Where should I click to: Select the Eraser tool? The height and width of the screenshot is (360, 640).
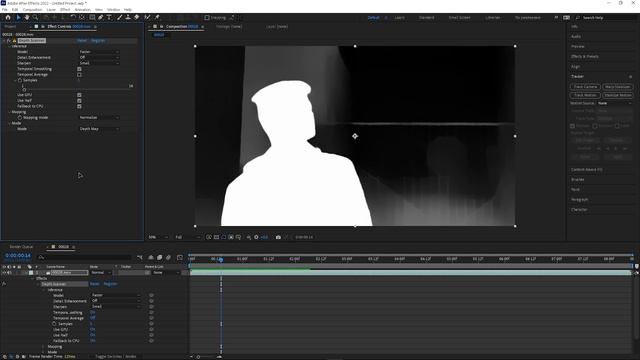pyautogui.click(x=137, y=18)
